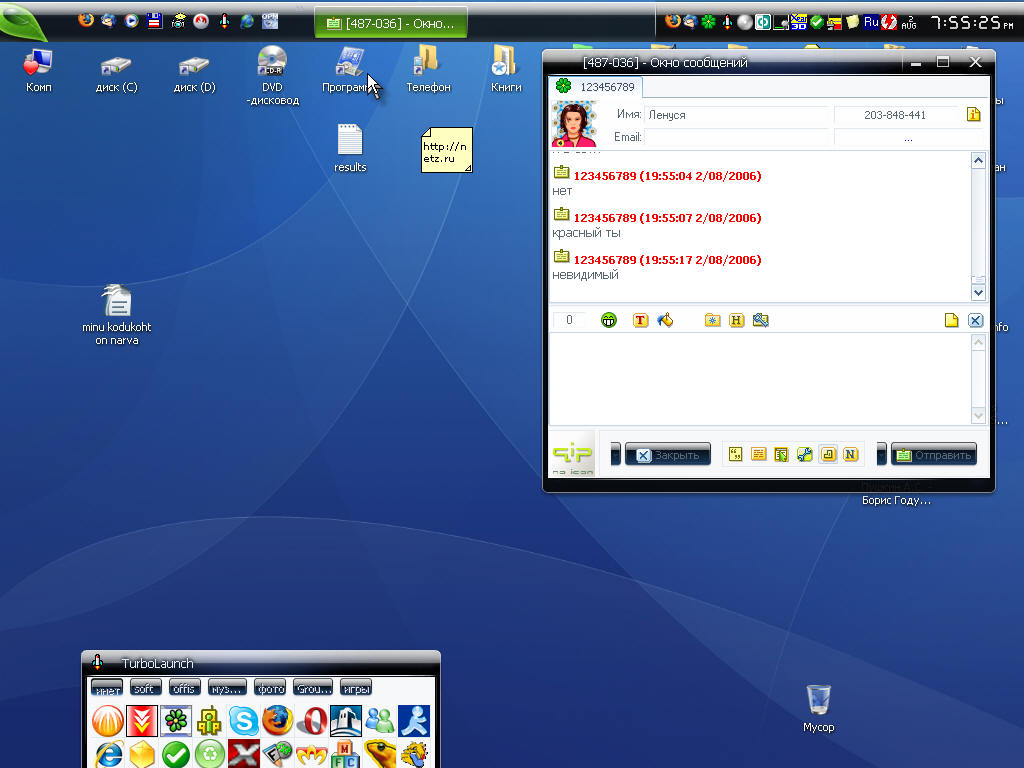The image size is (1024, 768).
Task: Click the paint bucket background color icon
Action: [665, 320]
